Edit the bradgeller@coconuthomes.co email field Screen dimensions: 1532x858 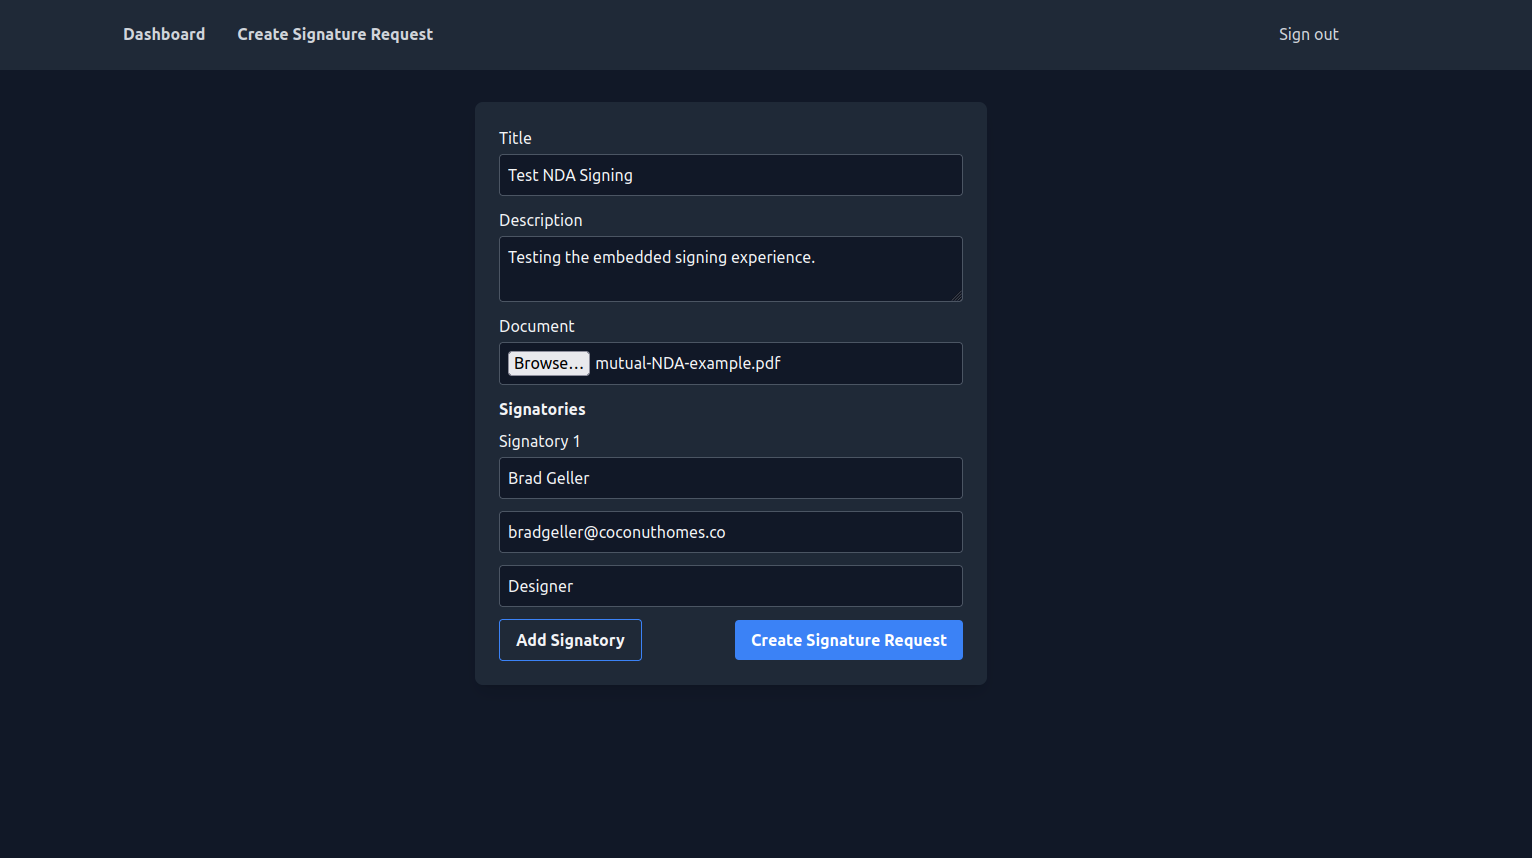click(731, 532)
